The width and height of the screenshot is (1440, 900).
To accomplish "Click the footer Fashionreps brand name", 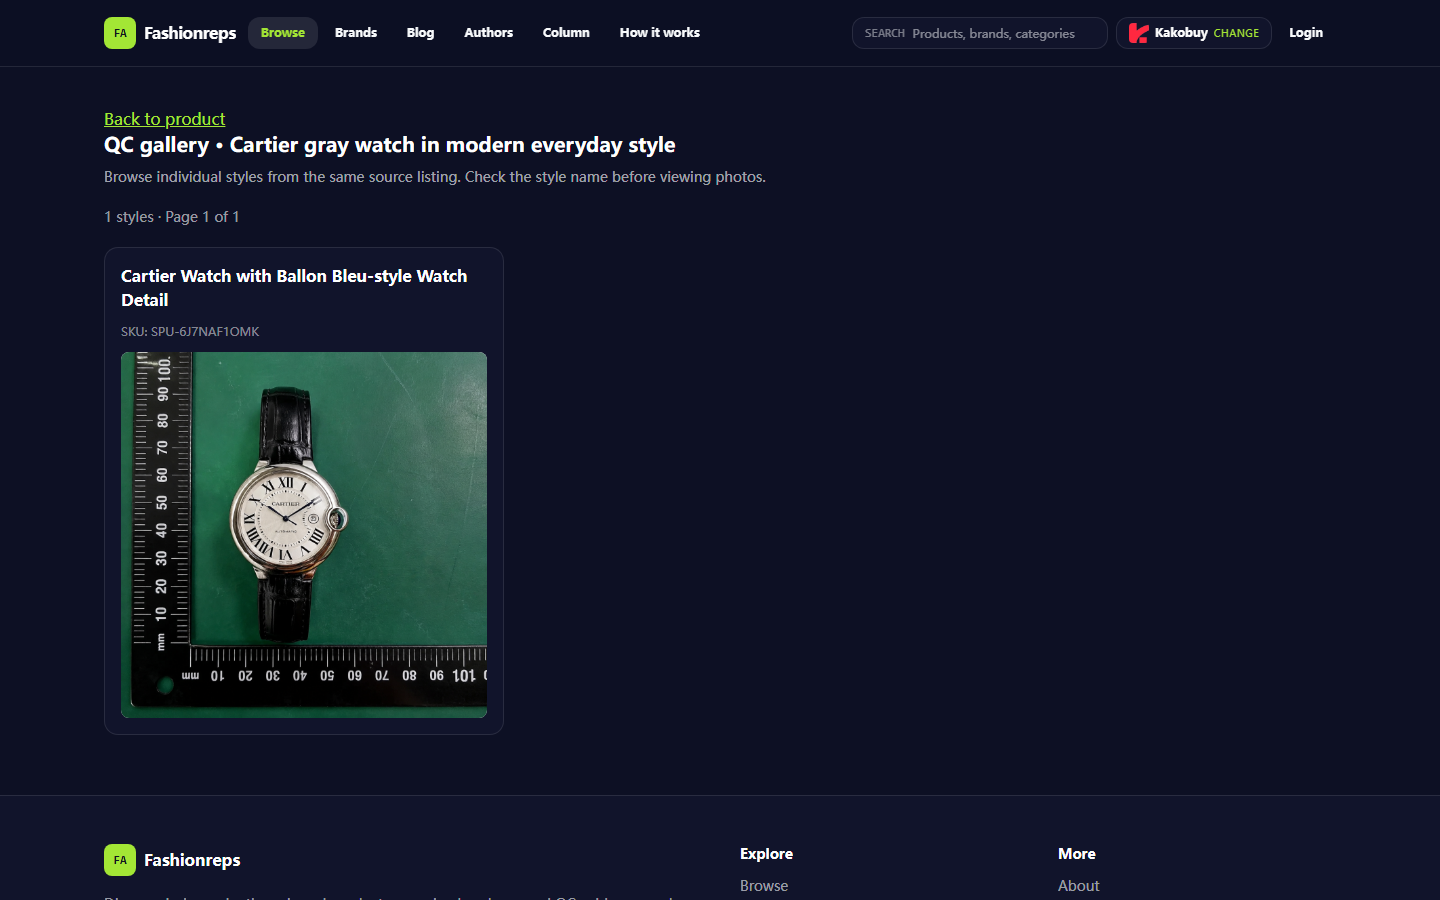I will pyautogui.click(x=192, y=860).
